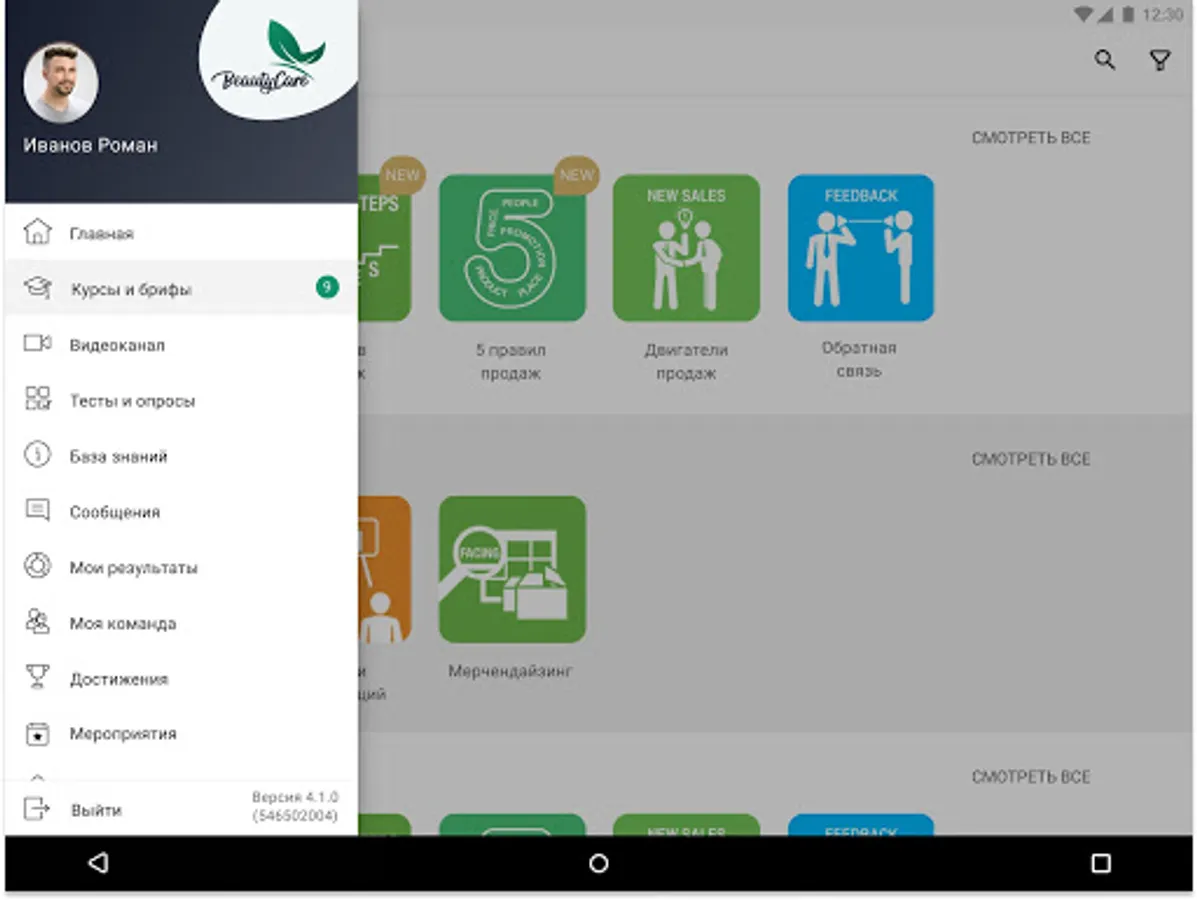Click the Мерчендайзинг caption
The width and height of the screenshot is (1197, 900).
[x=510, y=670]
